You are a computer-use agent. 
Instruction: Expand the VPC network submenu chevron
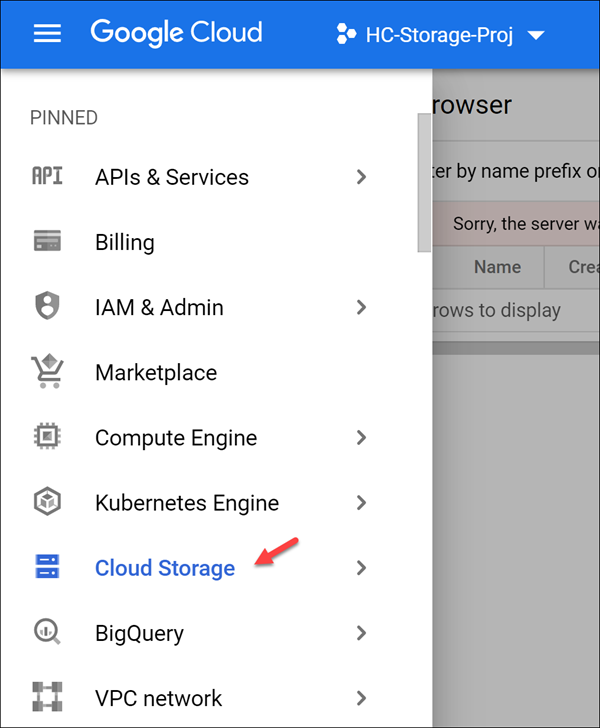[361, 698]
